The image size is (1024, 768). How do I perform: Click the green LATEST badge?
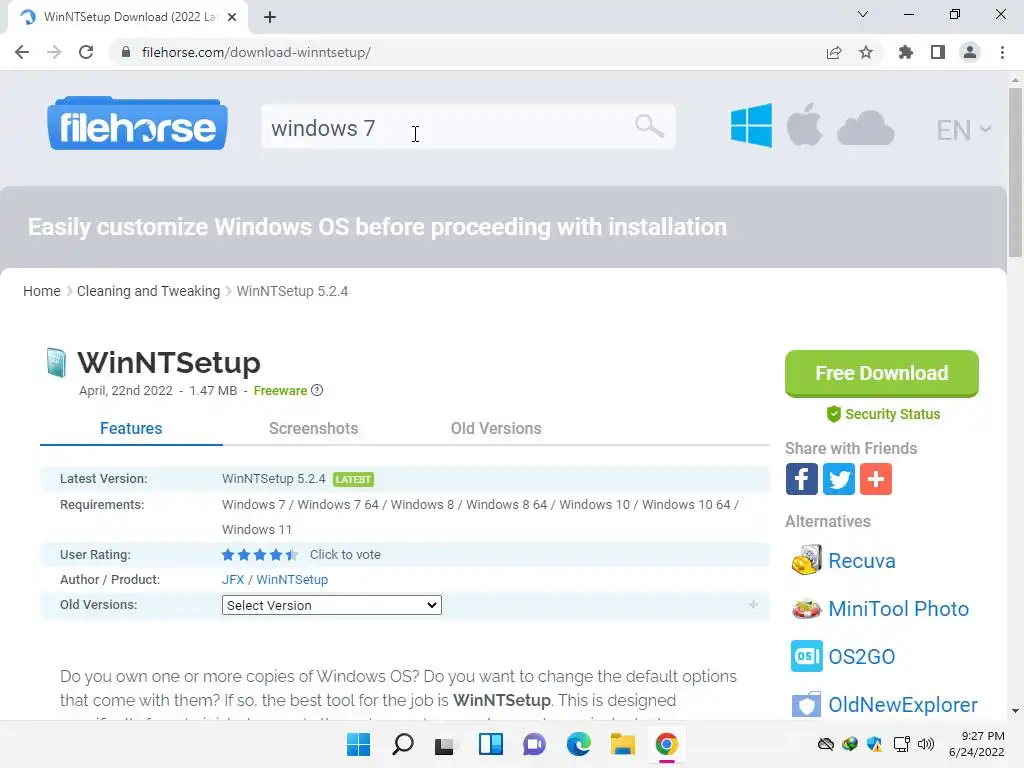[x=353, y=479]
